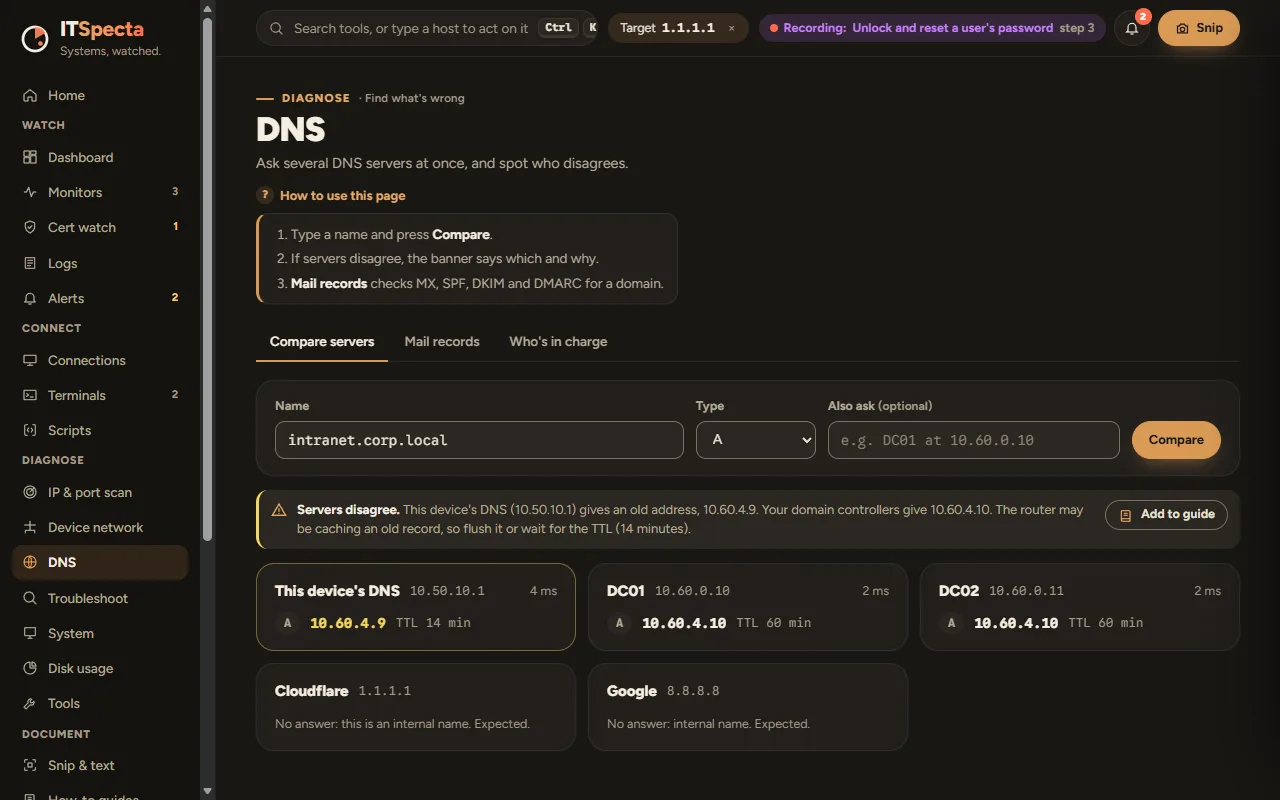
Task: Go to Monitors in sidebar
Action: point(100,193)
